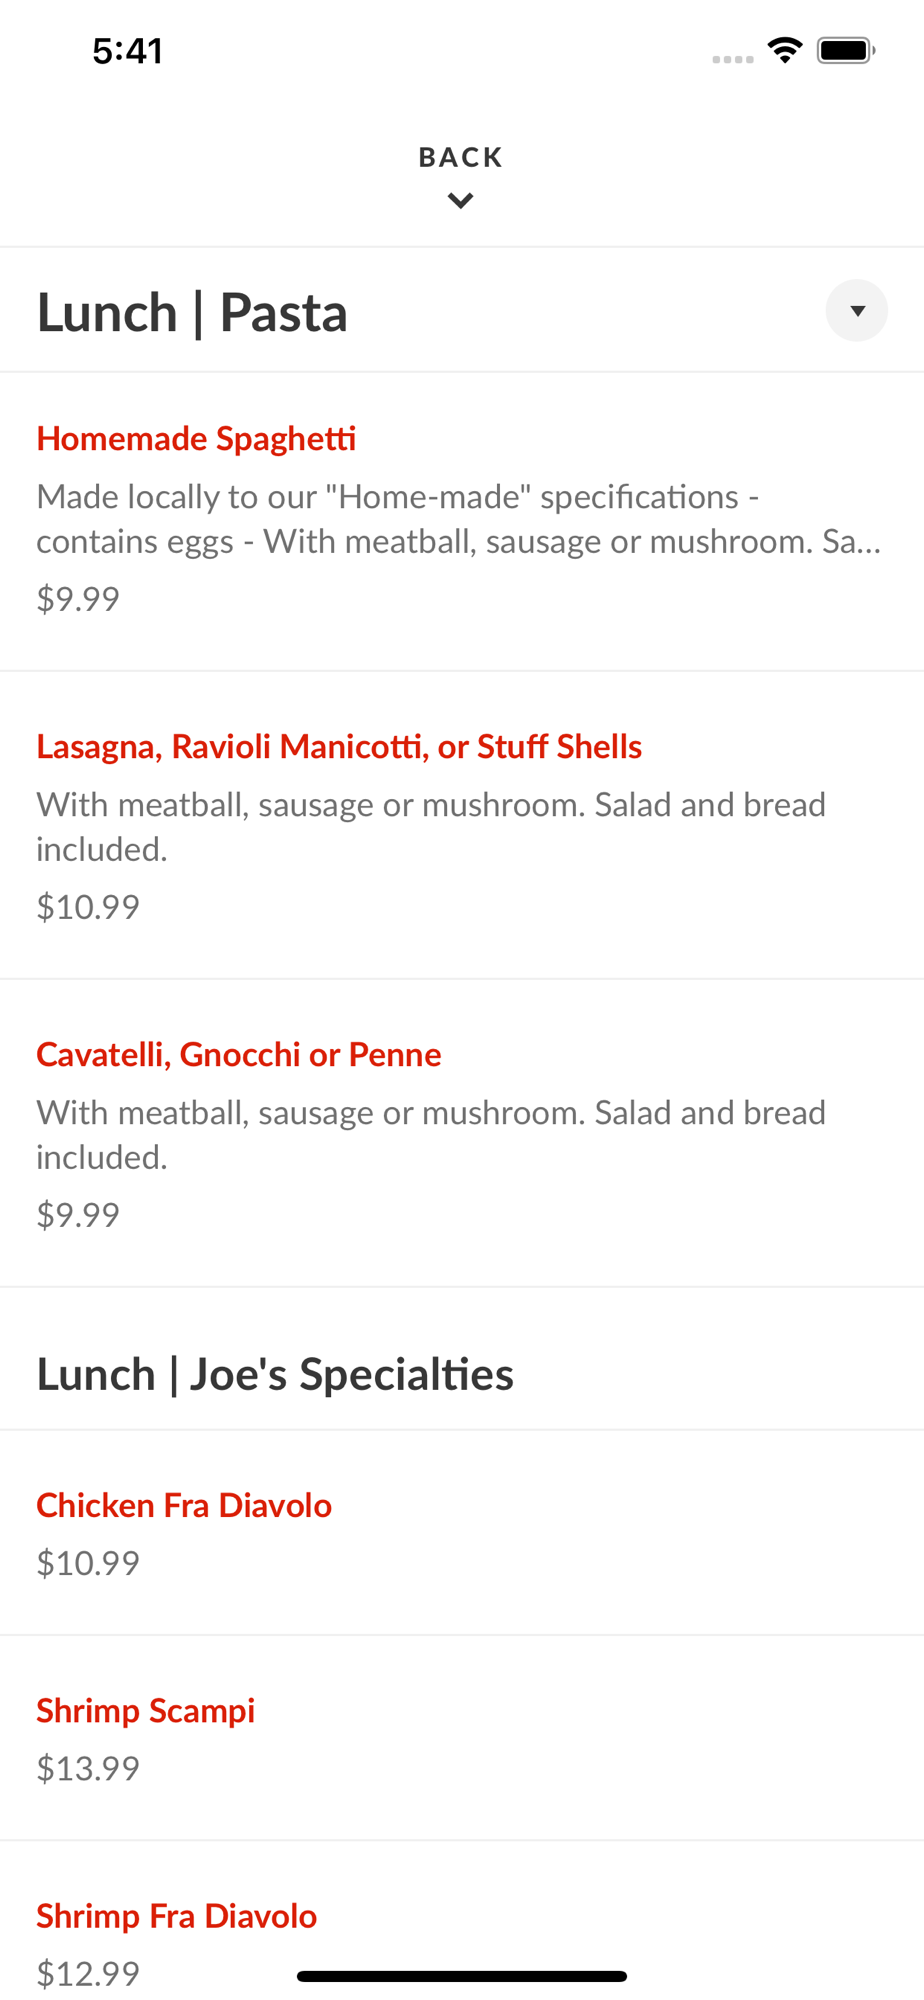Select Homemade Spaghetti menu item
The height and width of the screenshot is (2000, 924).
coord(196,439)
